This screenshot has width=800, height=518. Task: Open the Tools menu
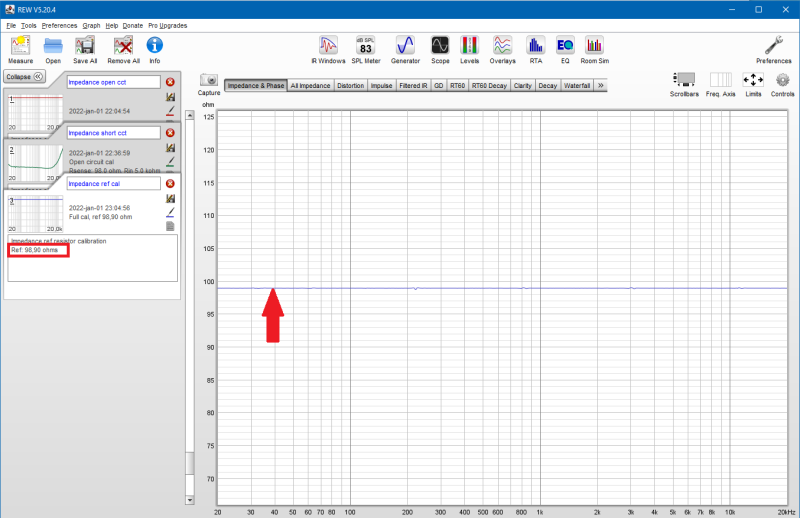point(29,26)
